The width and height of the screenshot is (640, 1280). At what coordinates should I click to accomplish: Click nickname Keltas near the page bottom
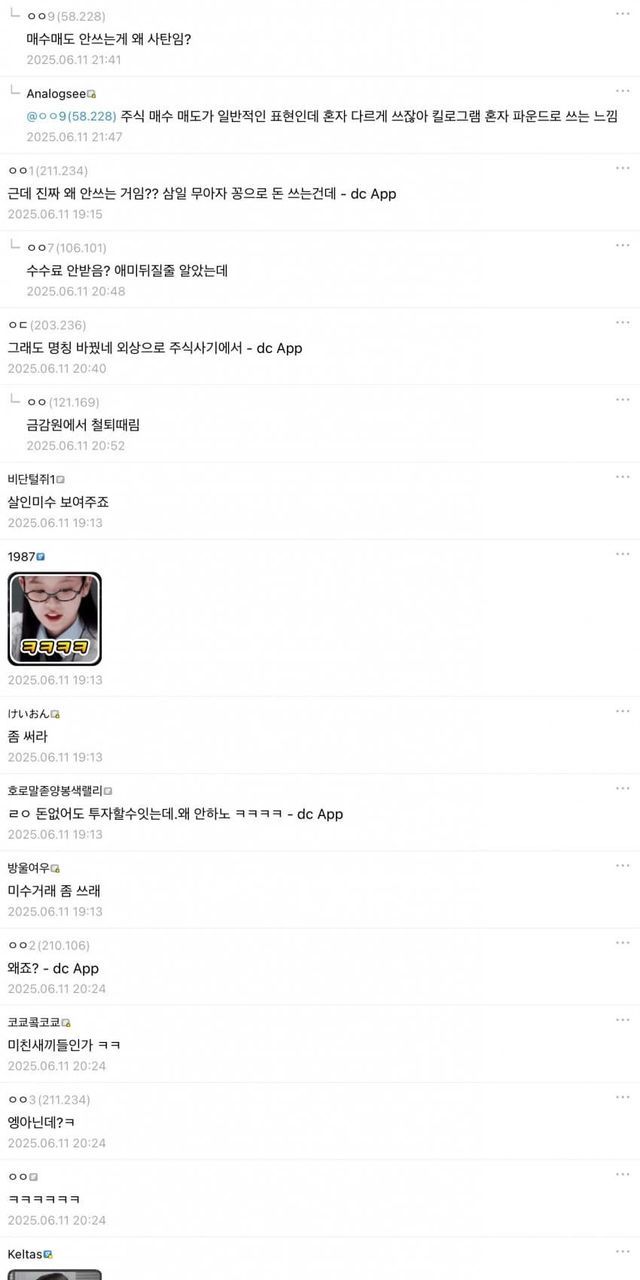tap(24, 1253)
